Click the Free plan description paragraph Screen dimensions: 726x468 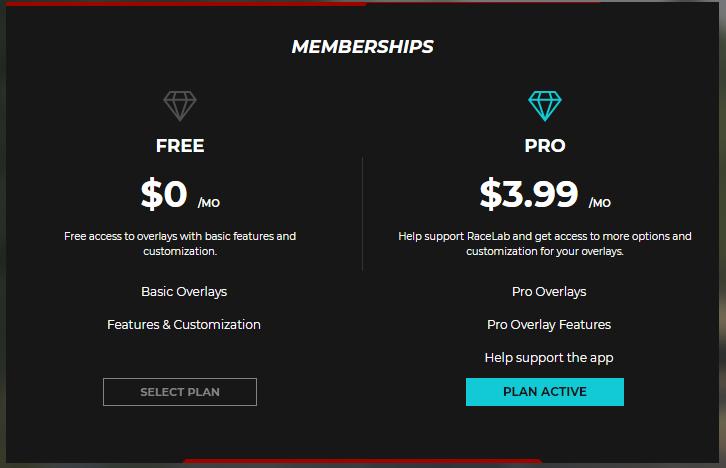pos(180,243)
